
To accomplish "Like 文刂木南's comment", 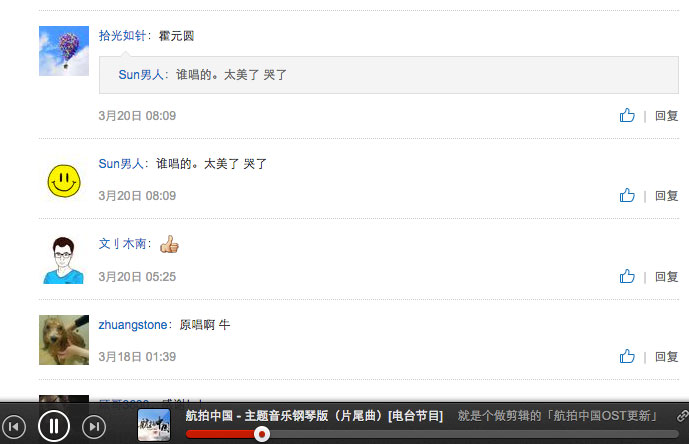I will (627, 277).
